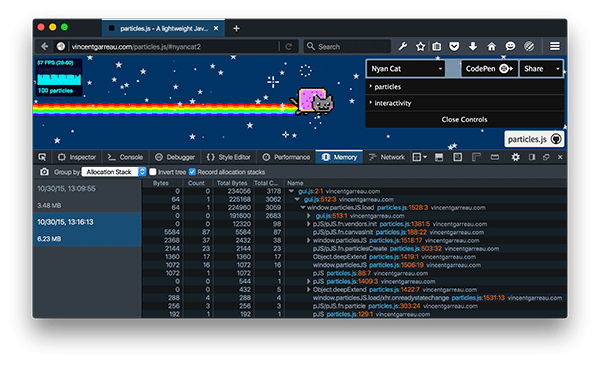
Task: Open the particles.js:503:32 source link
Action: pos(416,249)
